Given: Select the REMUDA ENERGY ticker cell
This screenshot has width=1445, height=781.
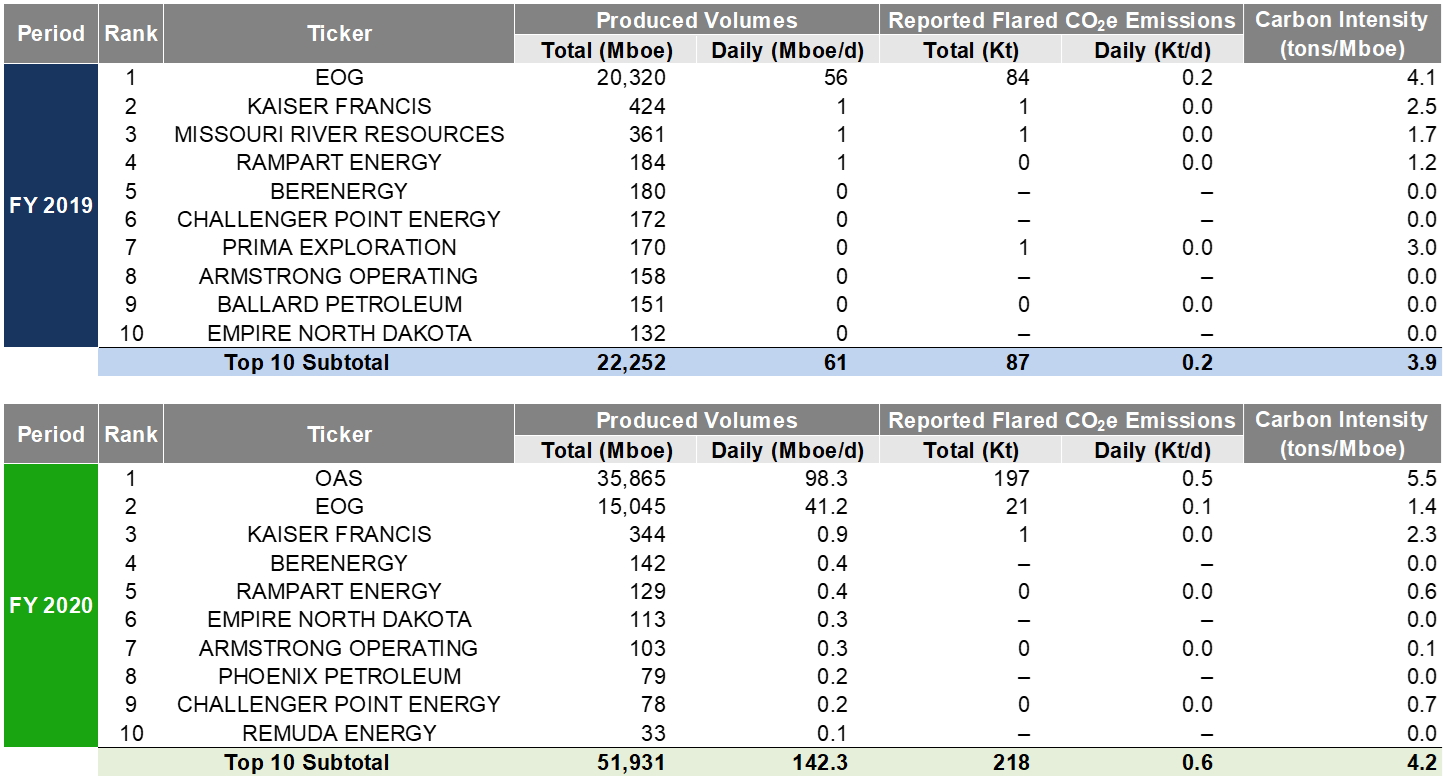Looking at the screenshot, I should click(x=339, y=733).
